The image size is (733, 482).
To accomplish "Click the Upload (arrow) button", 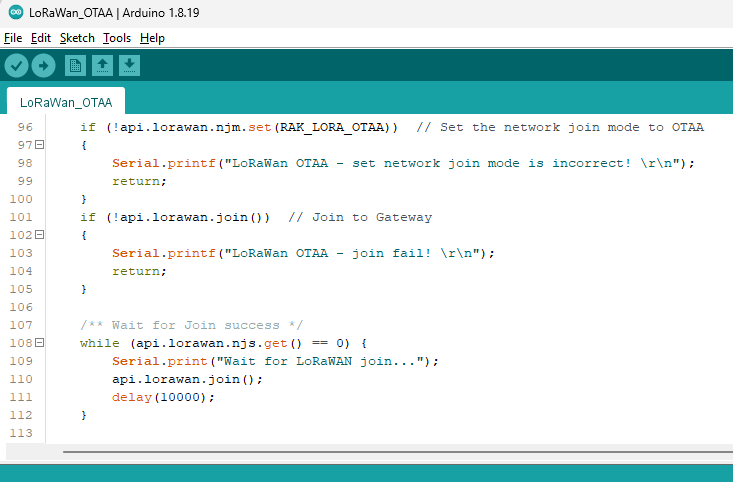I will (x=43, y=65).
